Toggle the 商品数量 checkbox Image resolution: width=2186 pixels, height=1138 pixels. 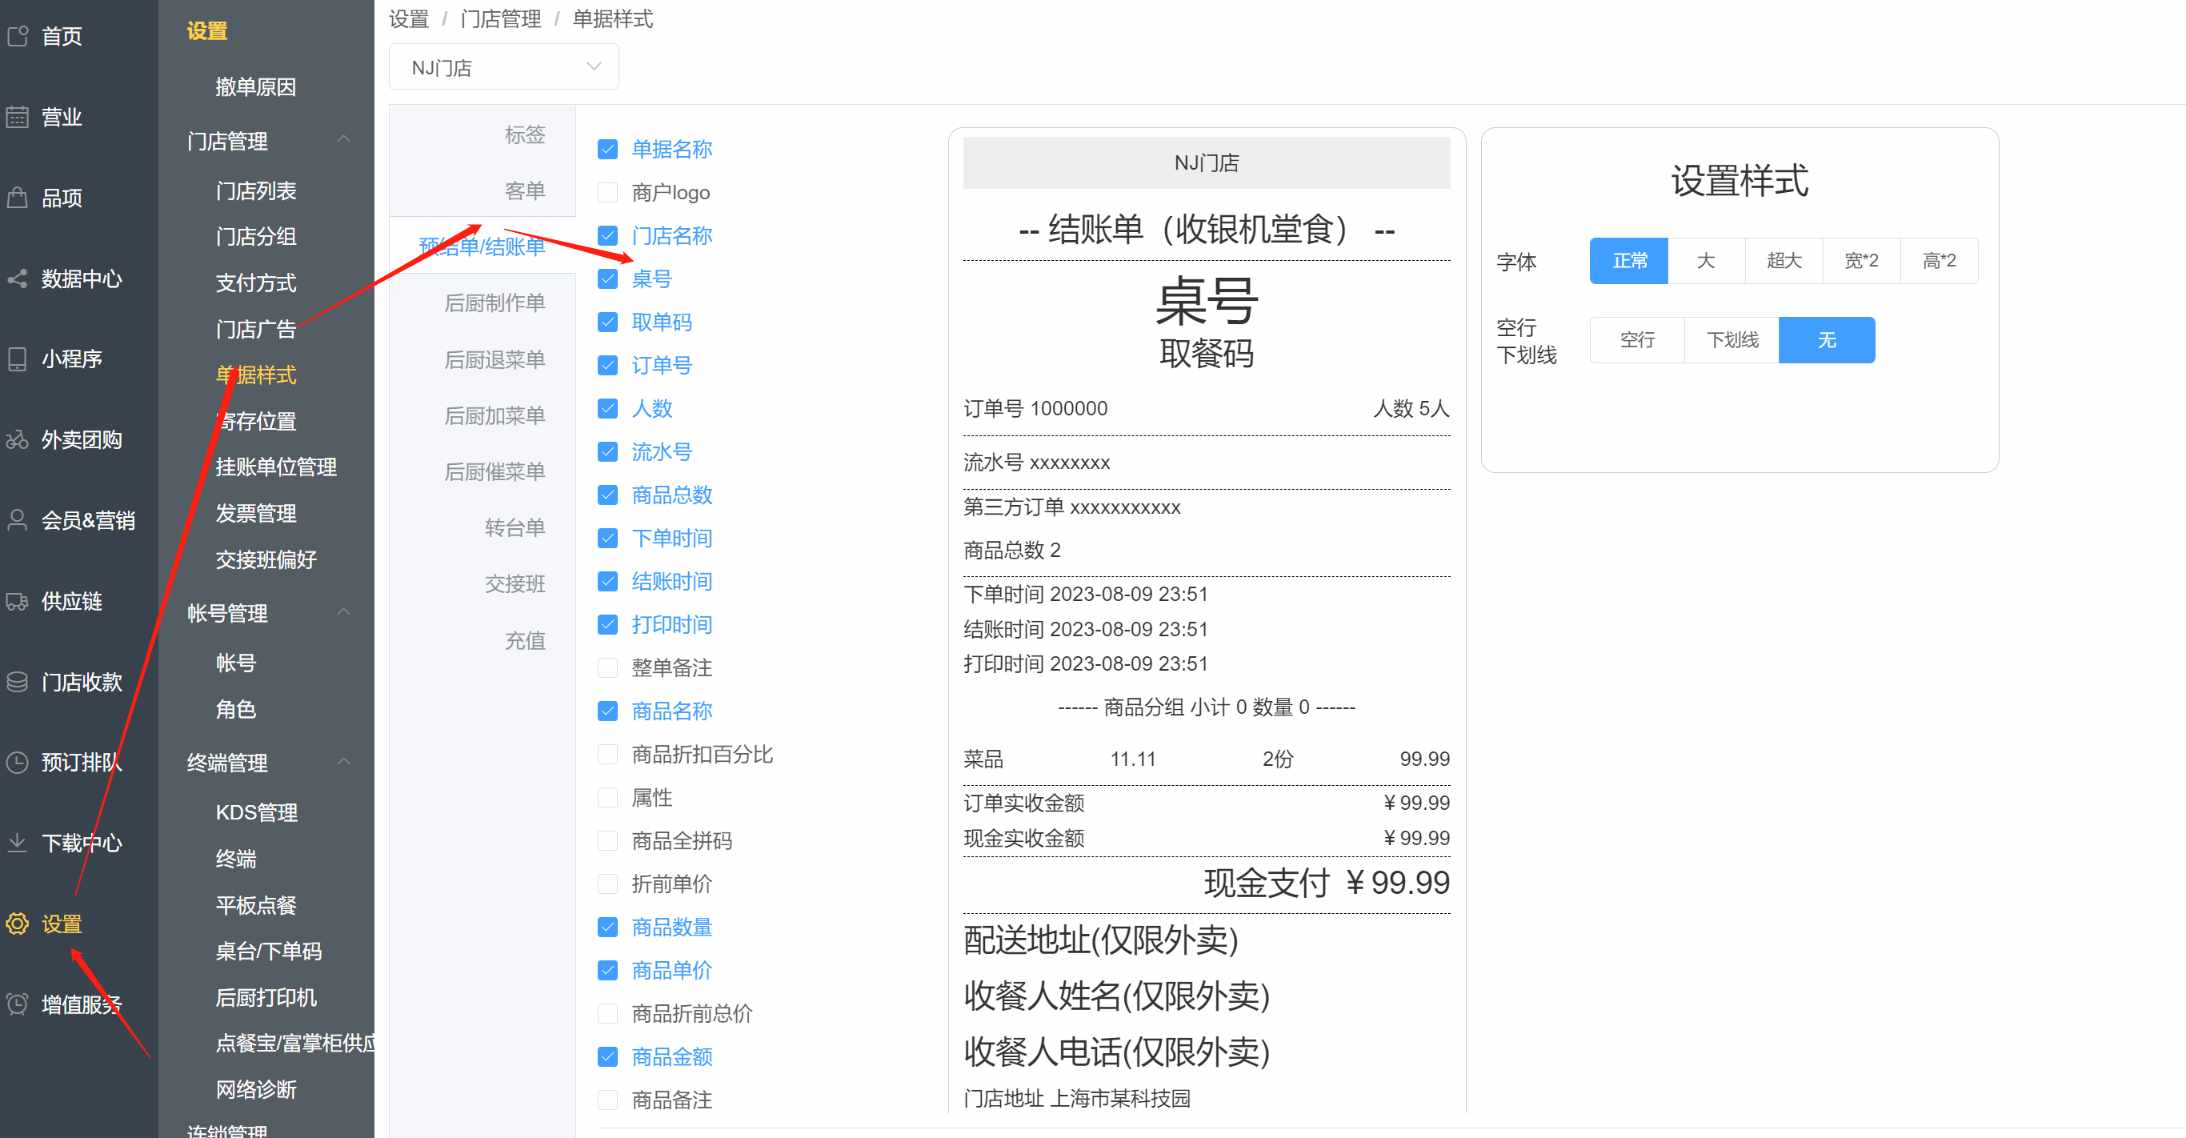pos(607,927)
